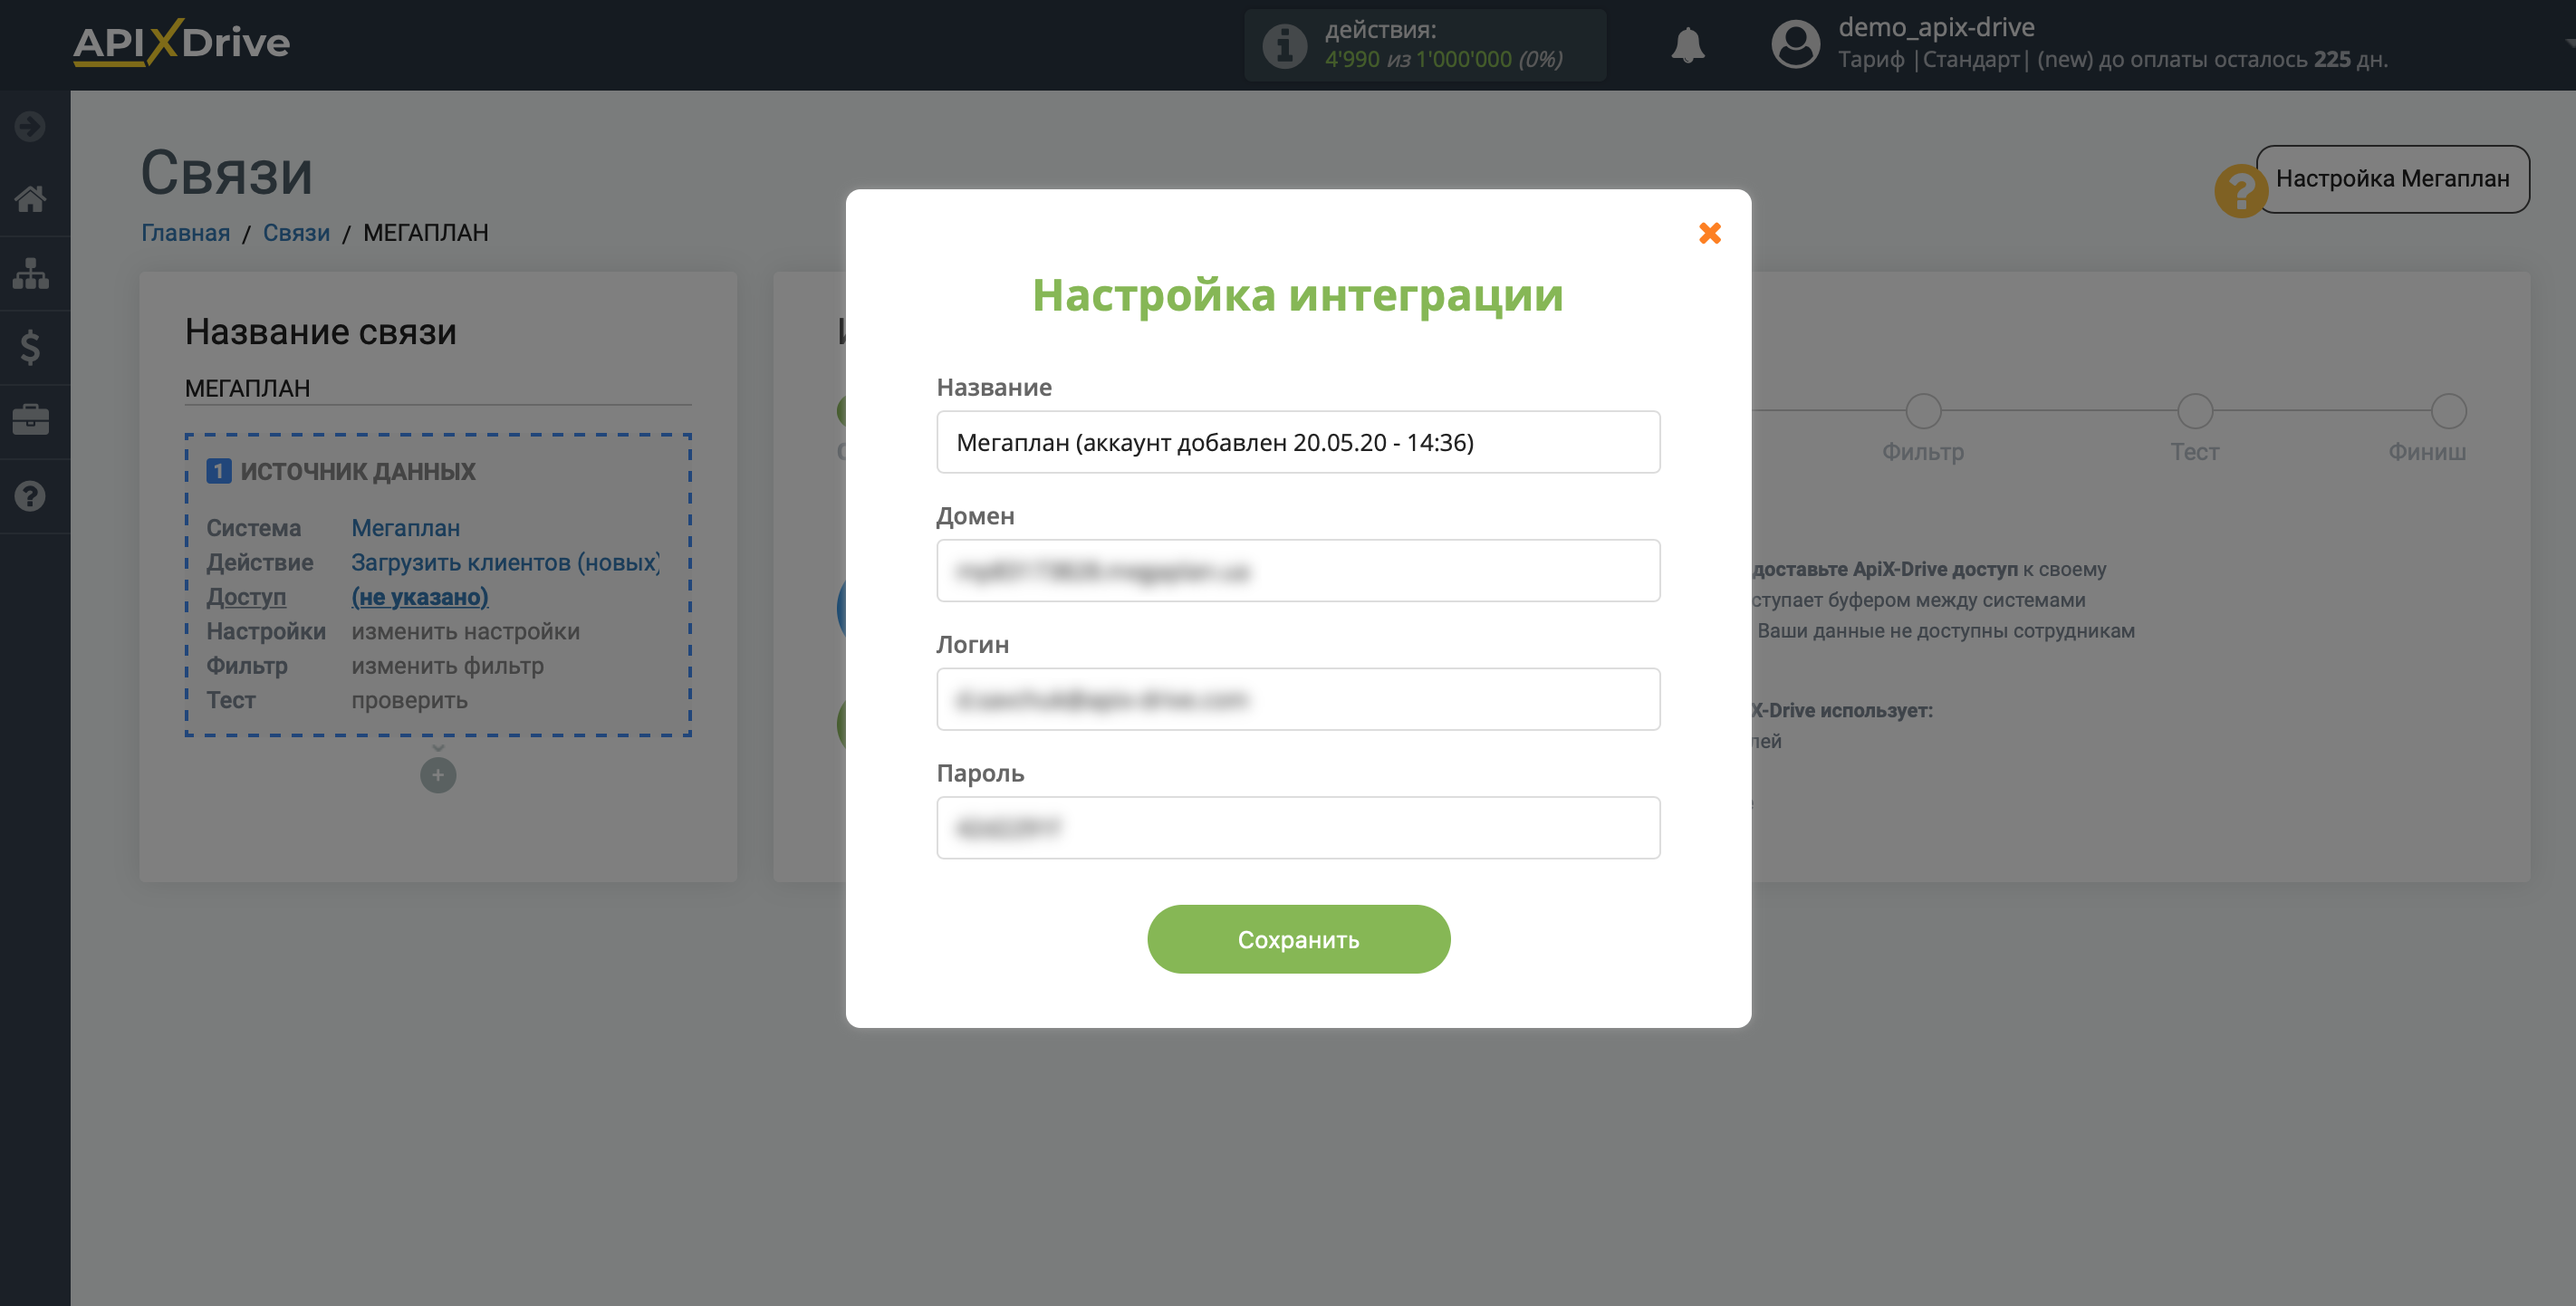Go to Связи breadcrumb link
Image resolution: width=2576 pixels, height=1306 pixels.
coord(296,232)
